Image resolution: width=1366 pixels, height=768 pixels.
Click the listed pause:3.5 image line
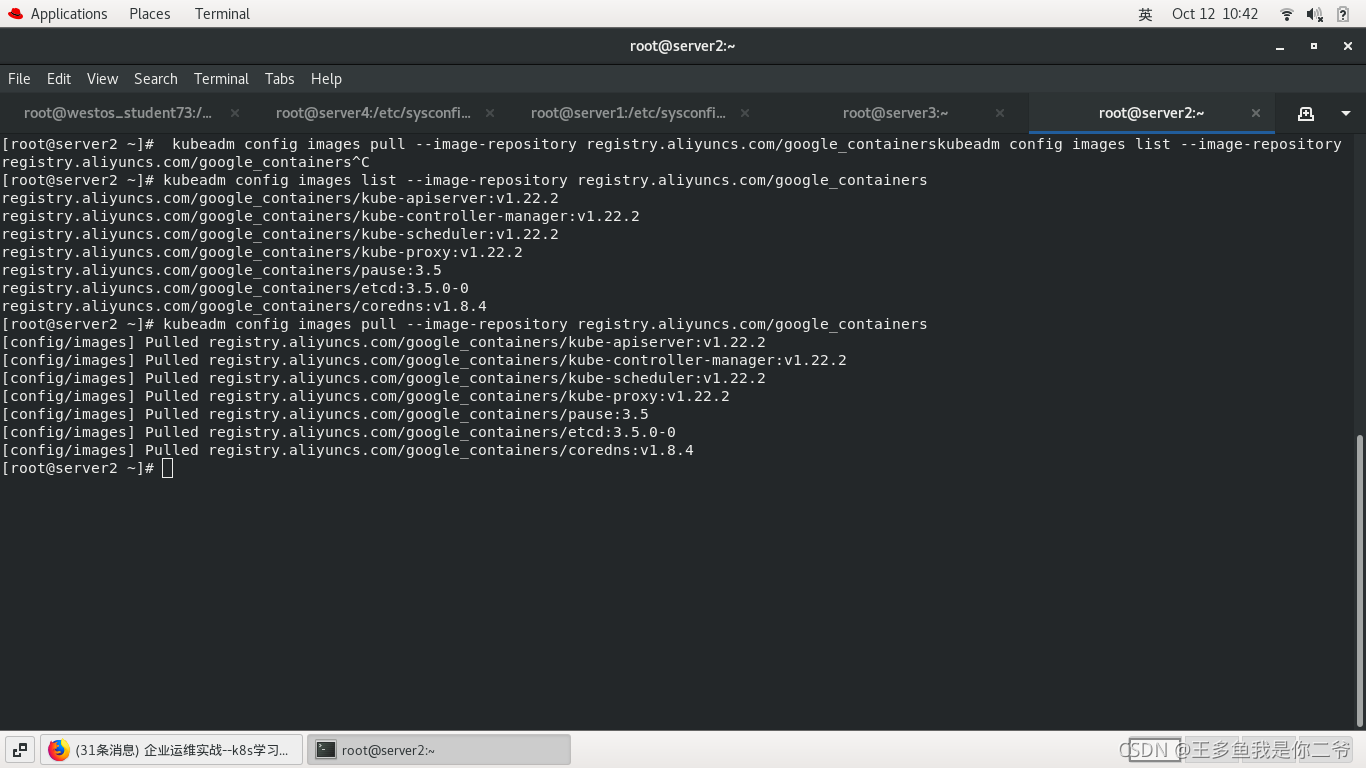222,270
